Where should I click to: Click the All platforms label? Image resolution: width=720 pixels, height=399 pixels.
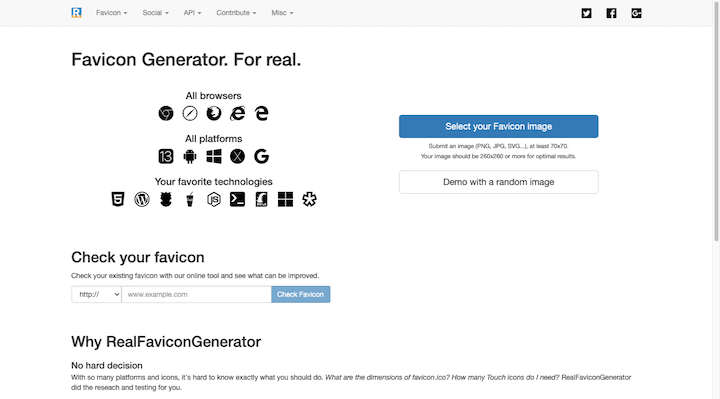214,139
